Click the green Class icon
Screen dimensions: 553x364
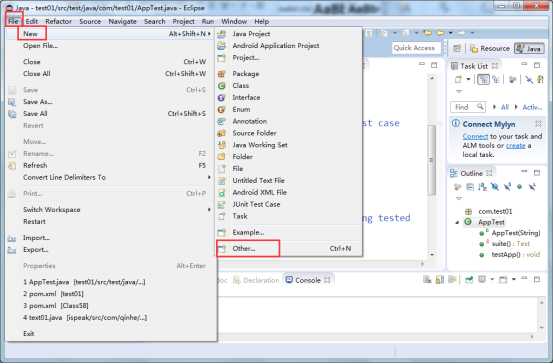click(221, 86)
